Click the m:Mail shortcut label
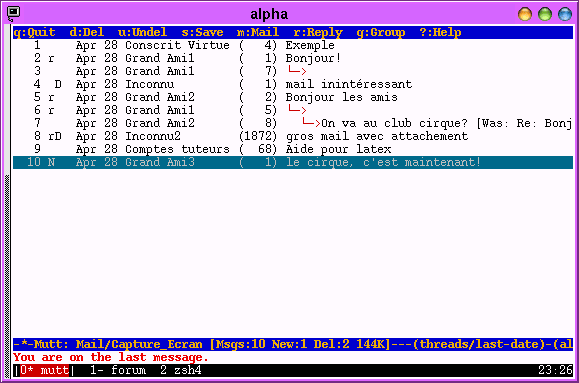Viewport: 579px width, 383px height. [258, 33]
